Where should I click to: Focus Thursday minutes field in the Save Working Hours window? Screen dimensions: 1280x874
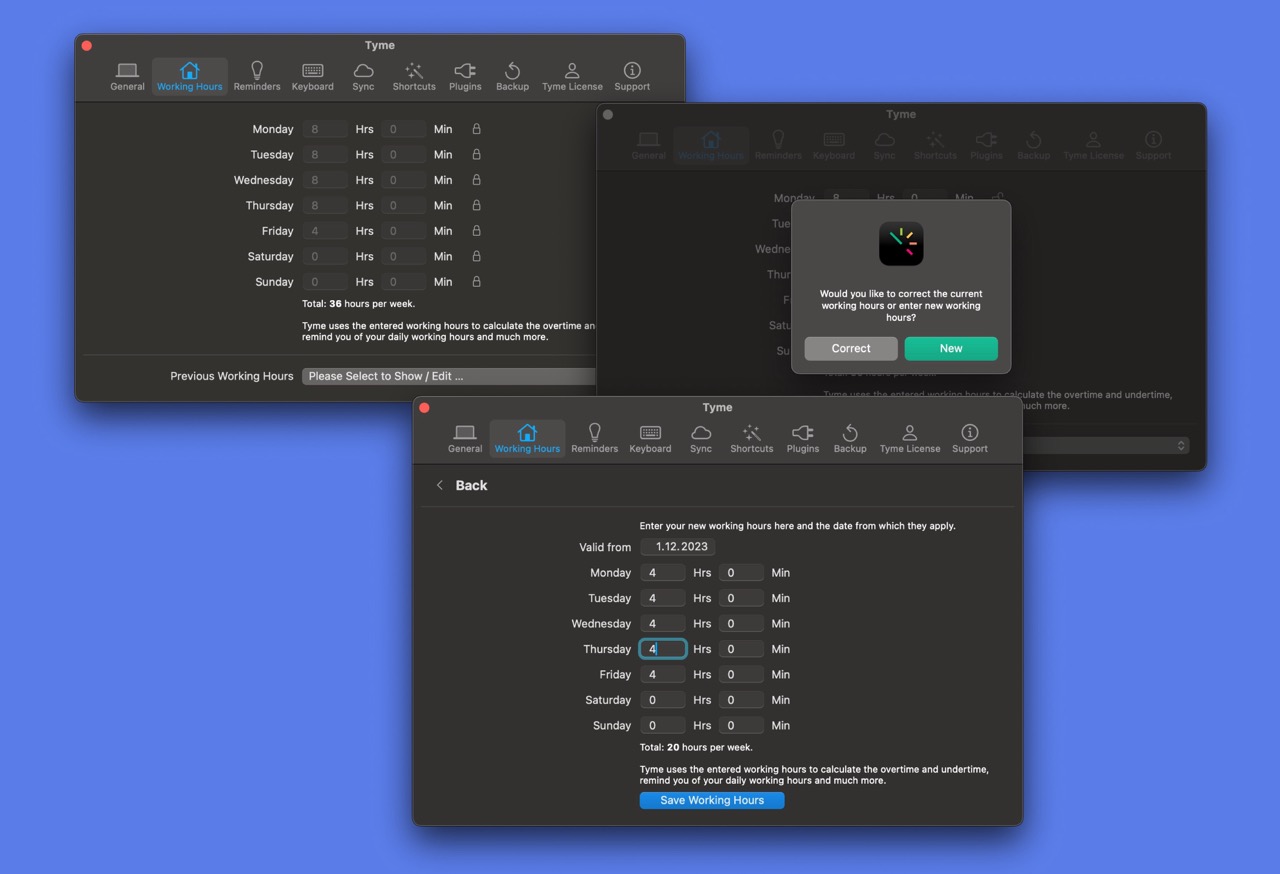click(741, 649)
